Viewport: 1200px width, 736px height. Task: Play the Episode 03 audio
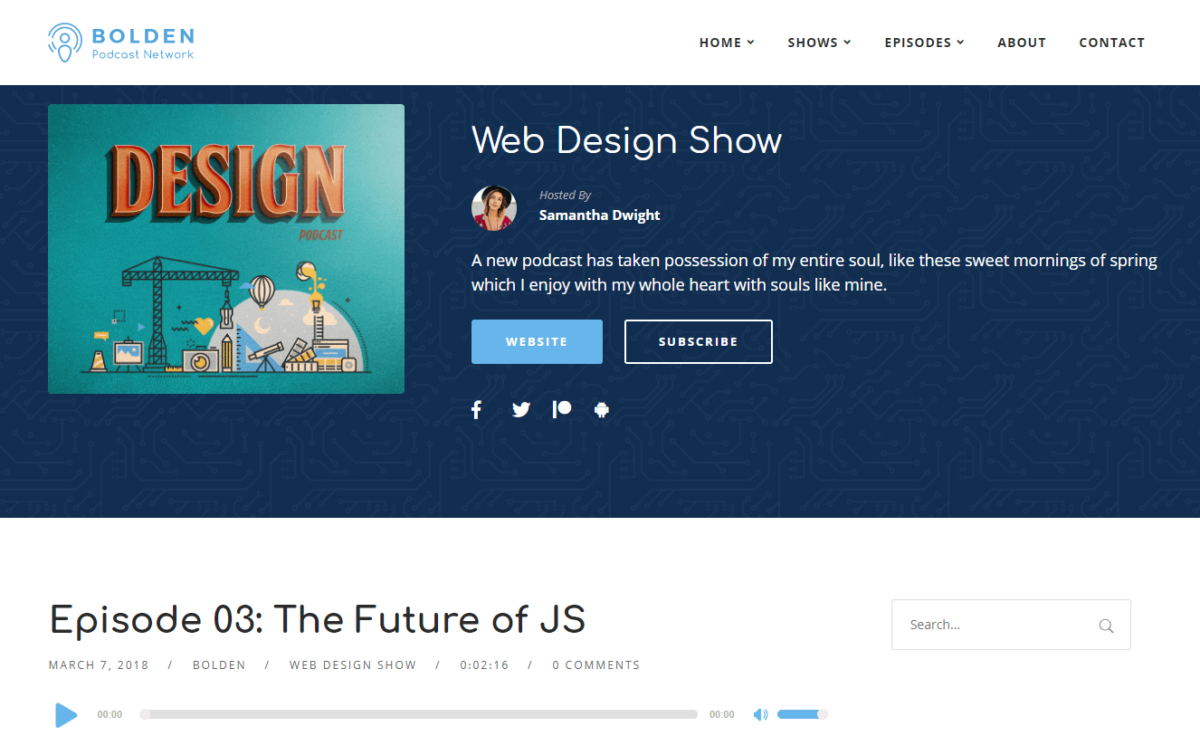click(66, 715)
